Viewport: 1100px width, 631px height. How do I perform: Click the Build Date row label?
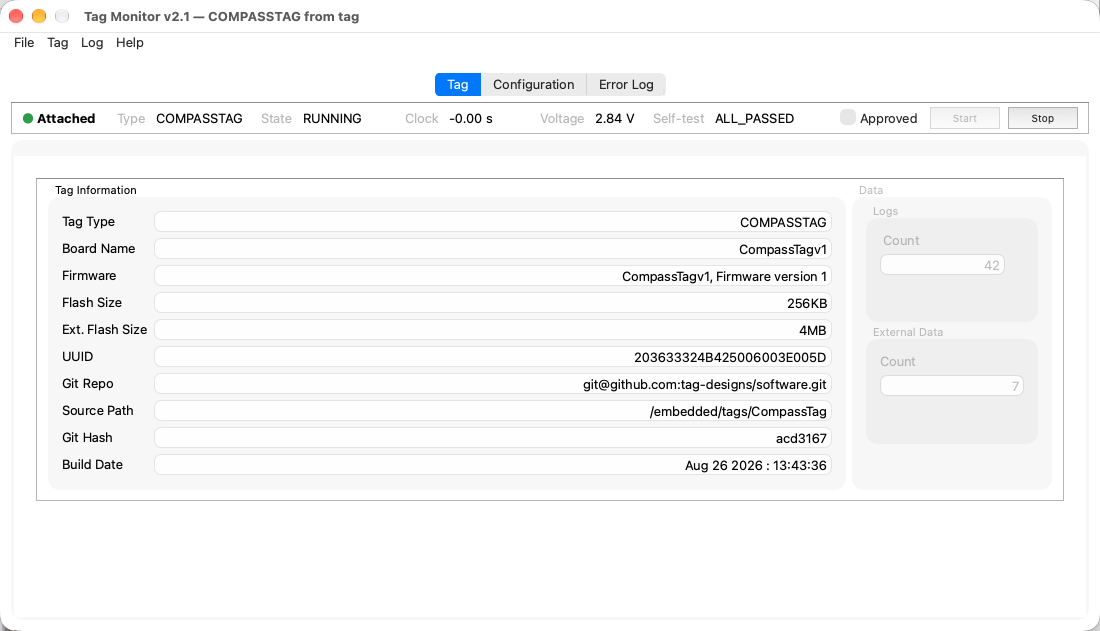click(92, 465)
